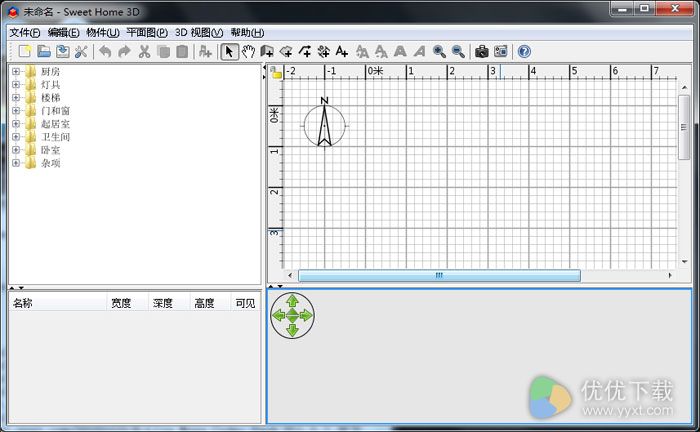
Task: Open a home file with folder icon
Action: pos(44,52)
